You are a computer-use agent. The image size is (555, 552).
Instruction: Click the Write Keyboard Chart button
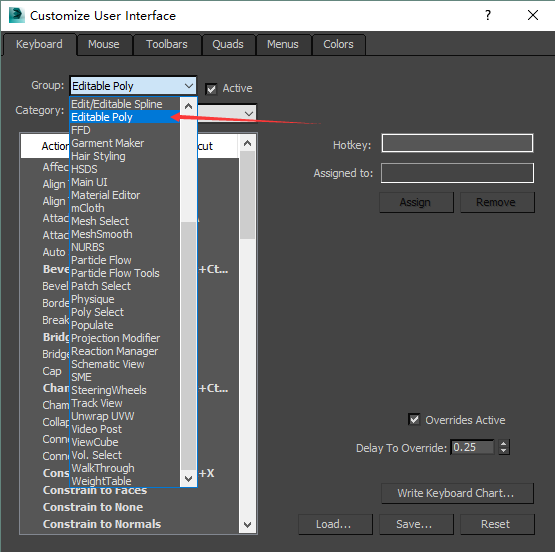tap(457, 493)
